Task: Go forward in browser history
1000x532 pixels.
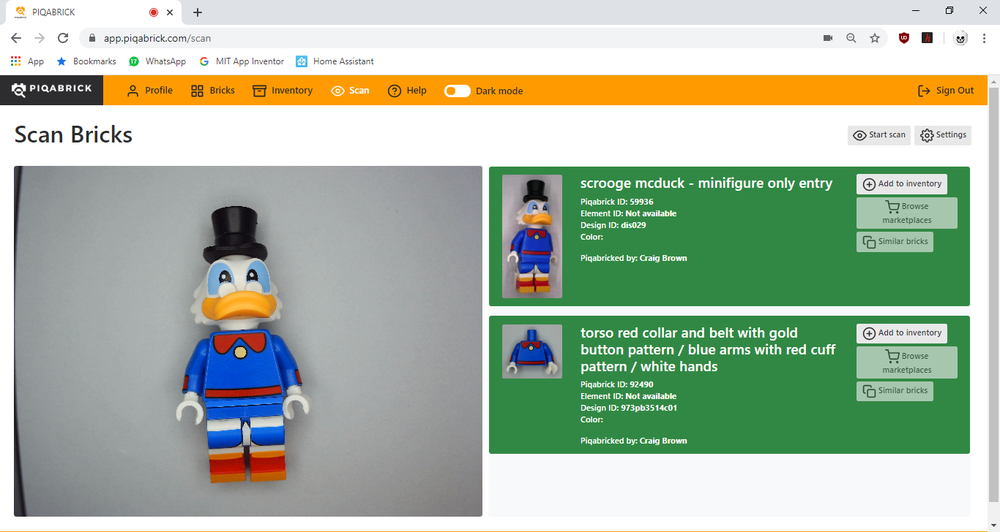Action: click(40, 38)
